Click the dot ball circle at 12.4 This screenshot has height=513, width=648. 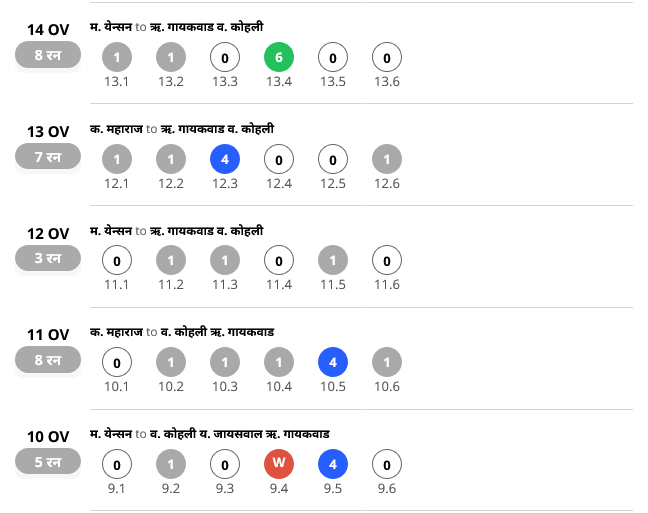(278, 160)
